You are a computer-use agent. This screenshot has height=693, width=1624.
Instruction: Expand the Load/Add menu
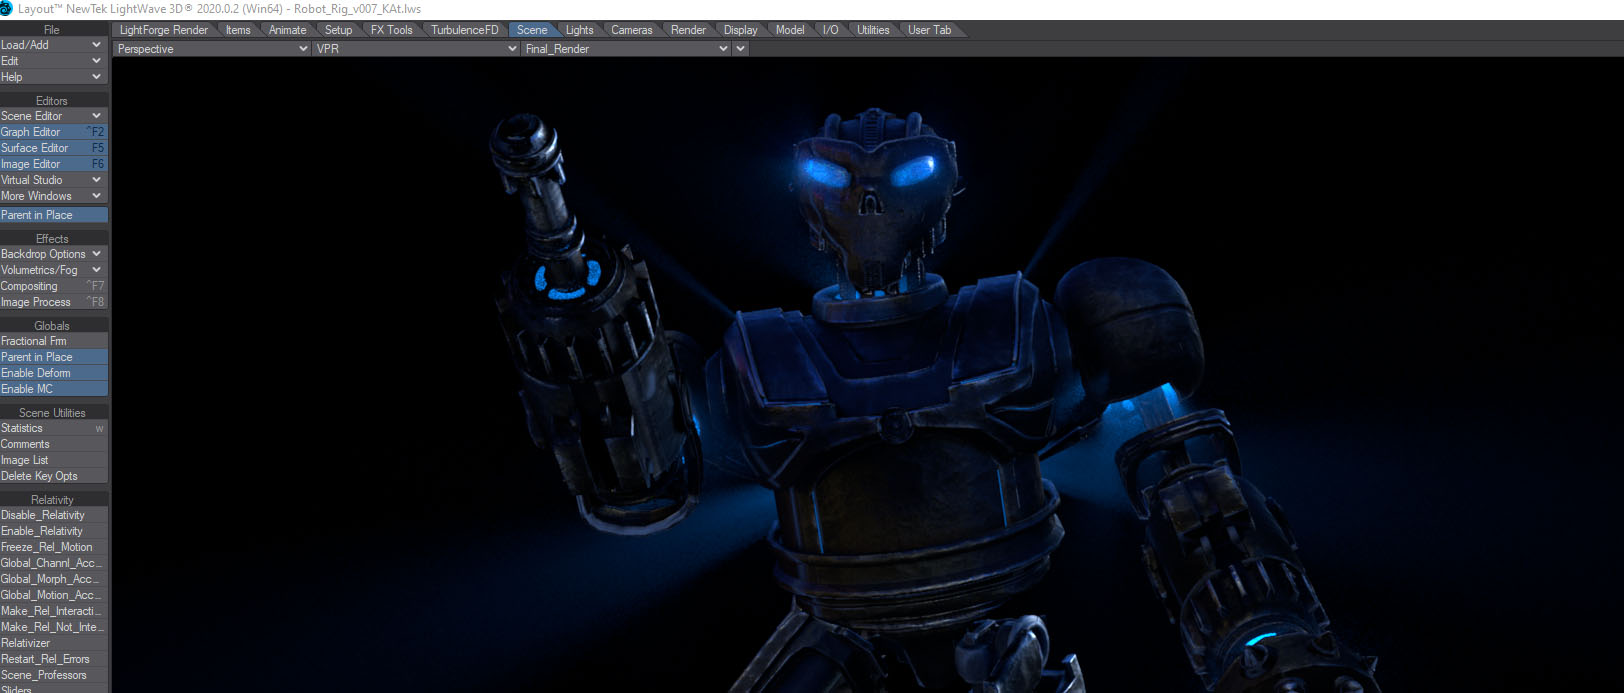(54, 45)
